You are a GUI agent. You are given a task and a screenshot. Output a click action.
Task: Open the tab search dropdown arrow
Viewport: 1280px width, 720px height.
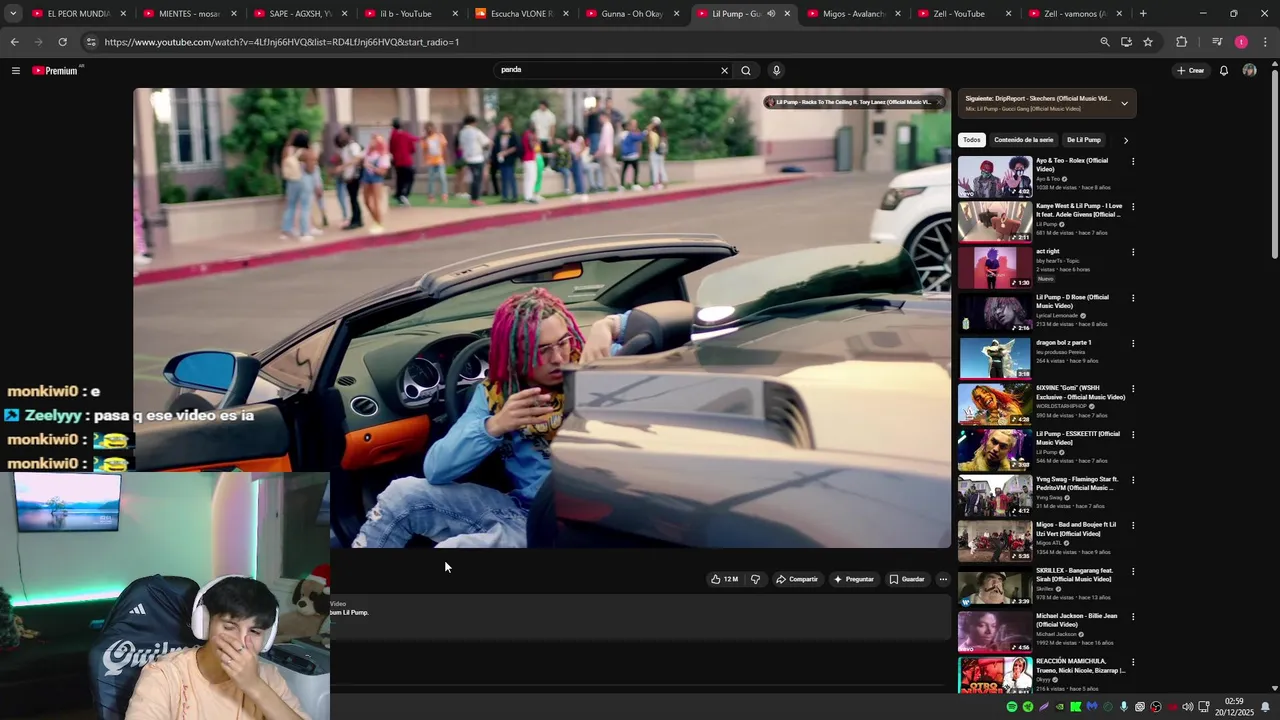click(x=13, y=14)
